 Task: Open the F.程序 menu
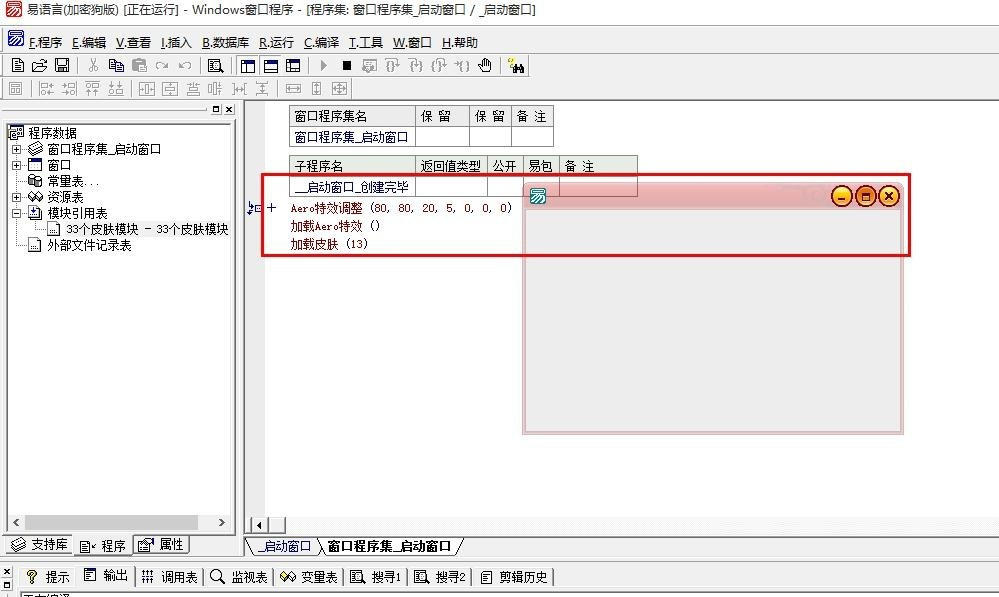tap(45, 43)
